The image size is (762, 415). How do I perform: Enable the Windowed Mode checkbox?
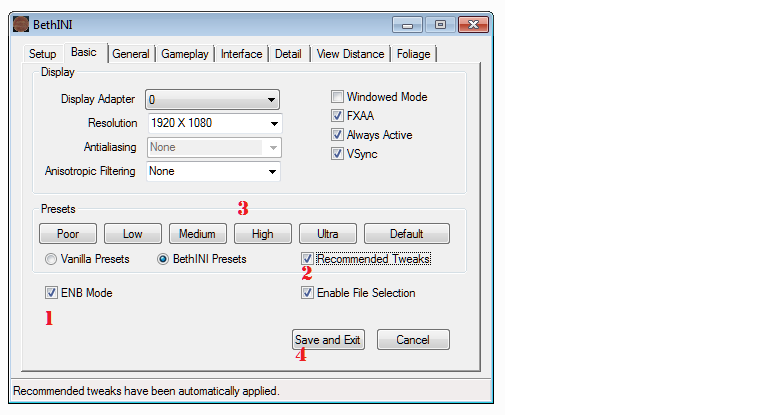tap(337, 97)
